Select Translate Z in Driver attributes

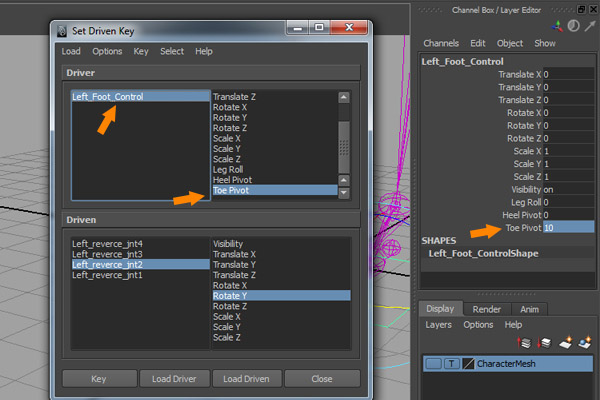[275, 97]
